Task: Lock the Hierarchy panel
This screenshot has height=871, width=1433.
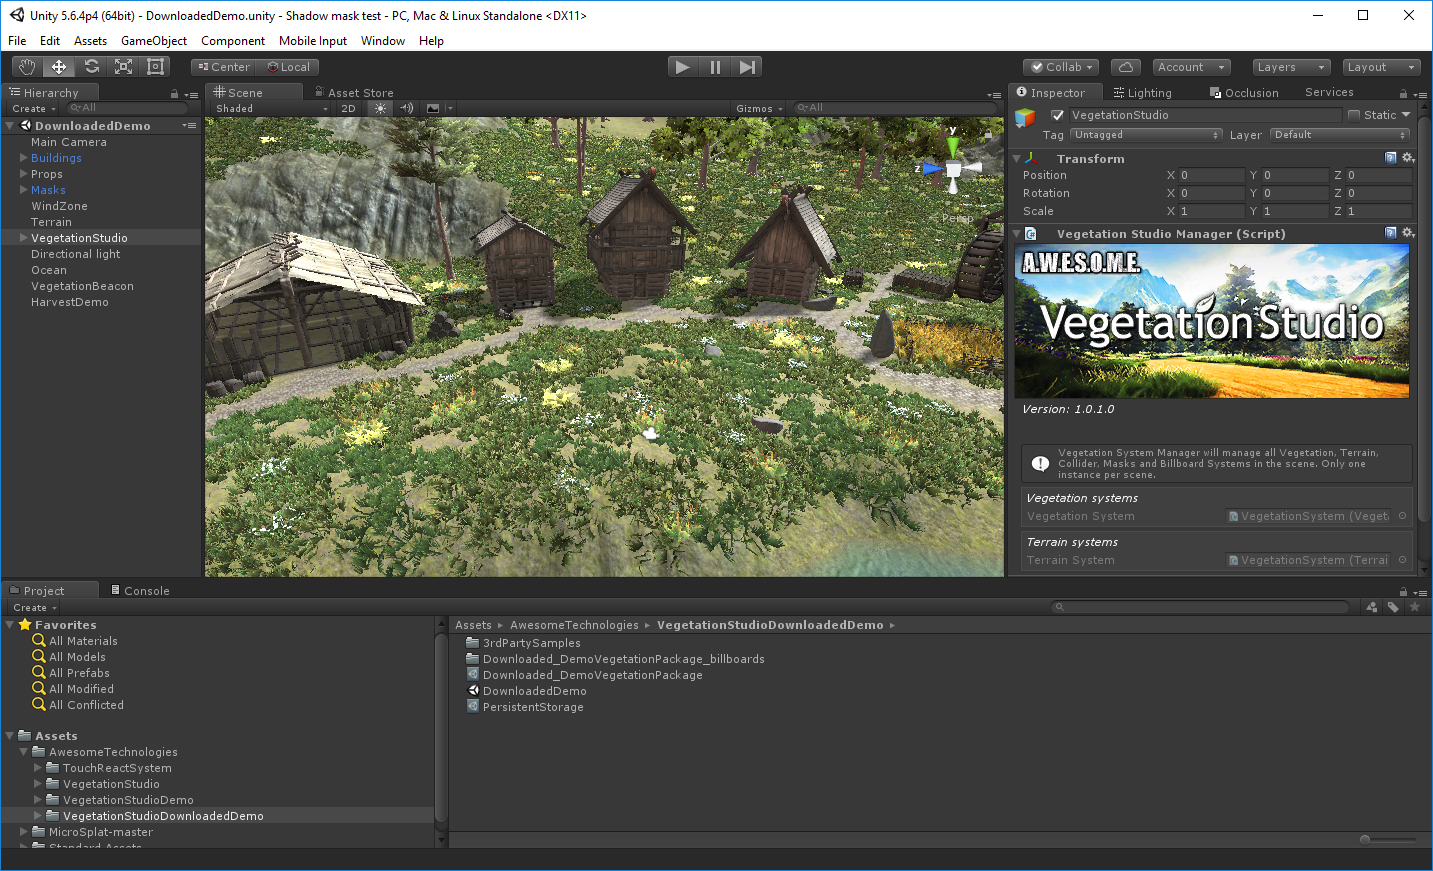Action: point(174,93)
